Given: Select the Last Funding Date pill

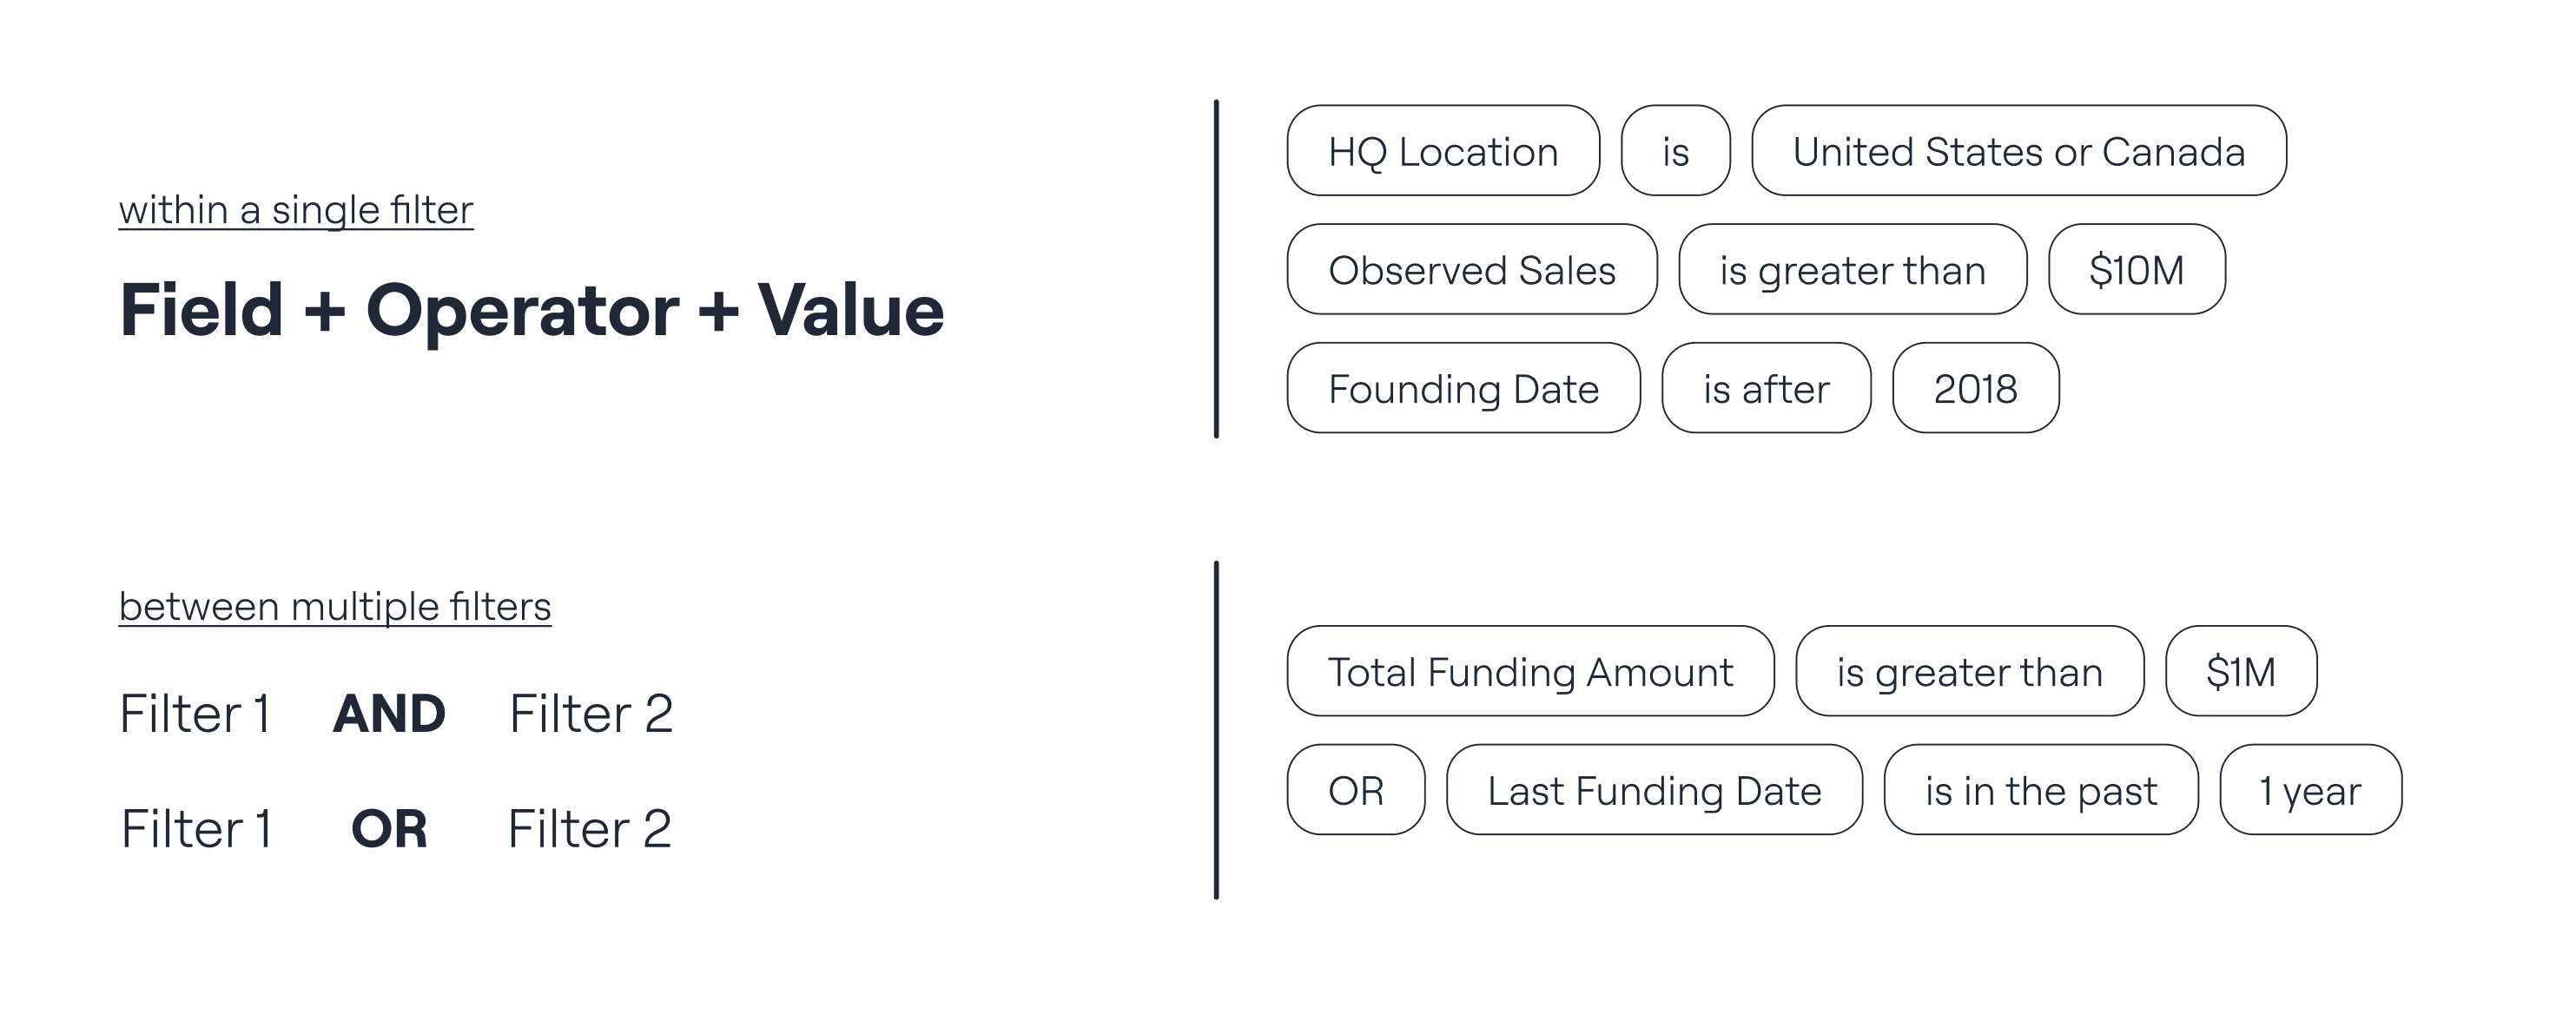Looking at the screenshot, I should coord(1654,790).
